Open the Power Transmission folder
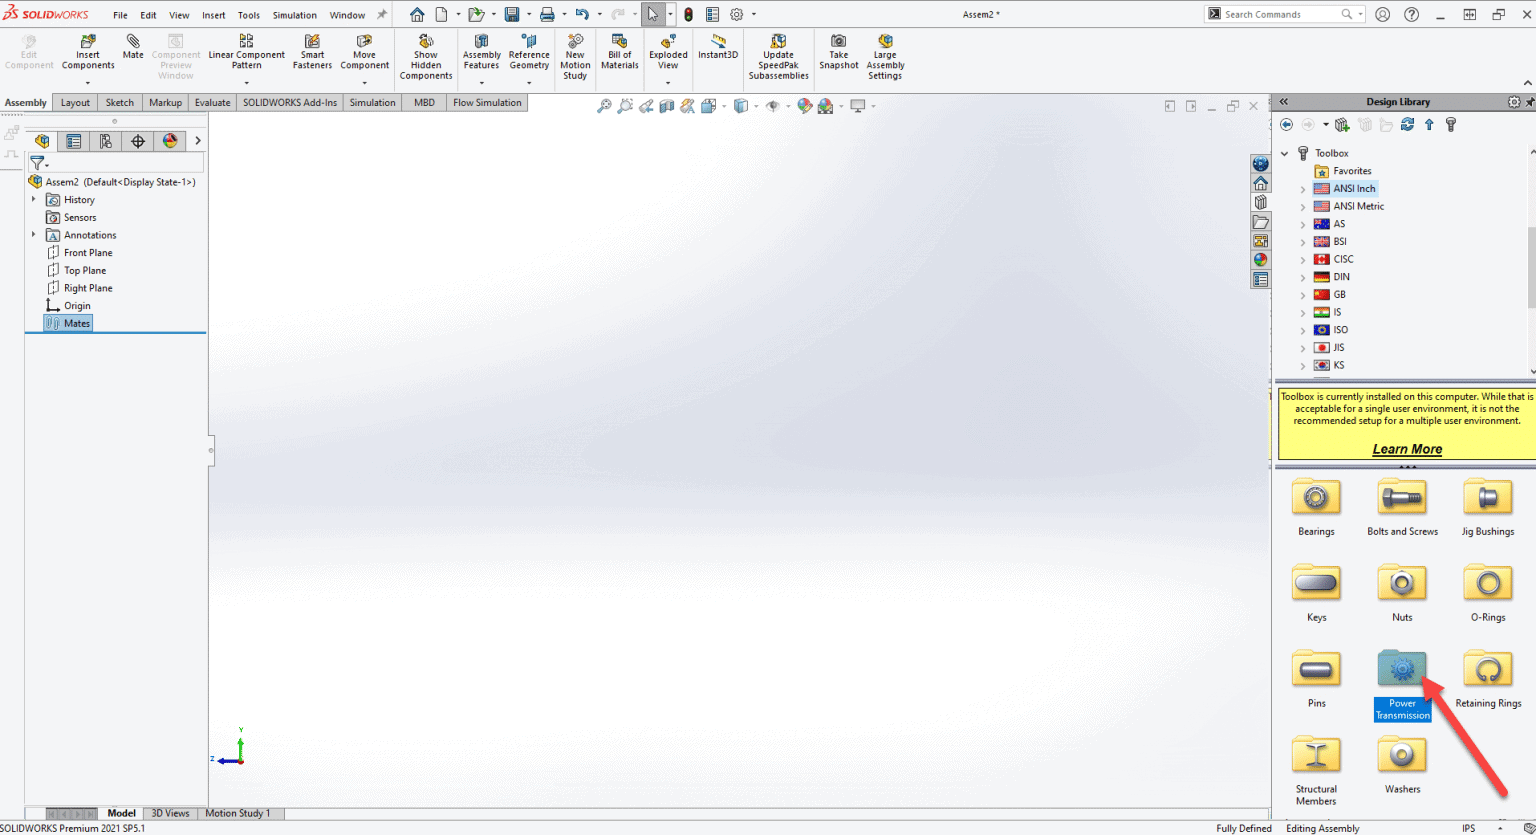Image resolution: width=1536 pixels, height=835 pixels. pos(1402,685)
